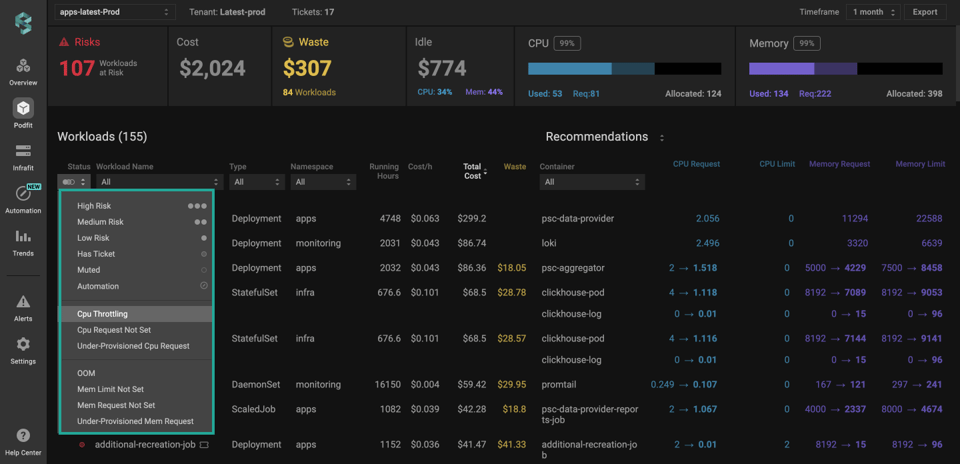The height and width of the screenshot is (464, 960).
Task: Open the Overview section icon
Action: pos(23,66)
